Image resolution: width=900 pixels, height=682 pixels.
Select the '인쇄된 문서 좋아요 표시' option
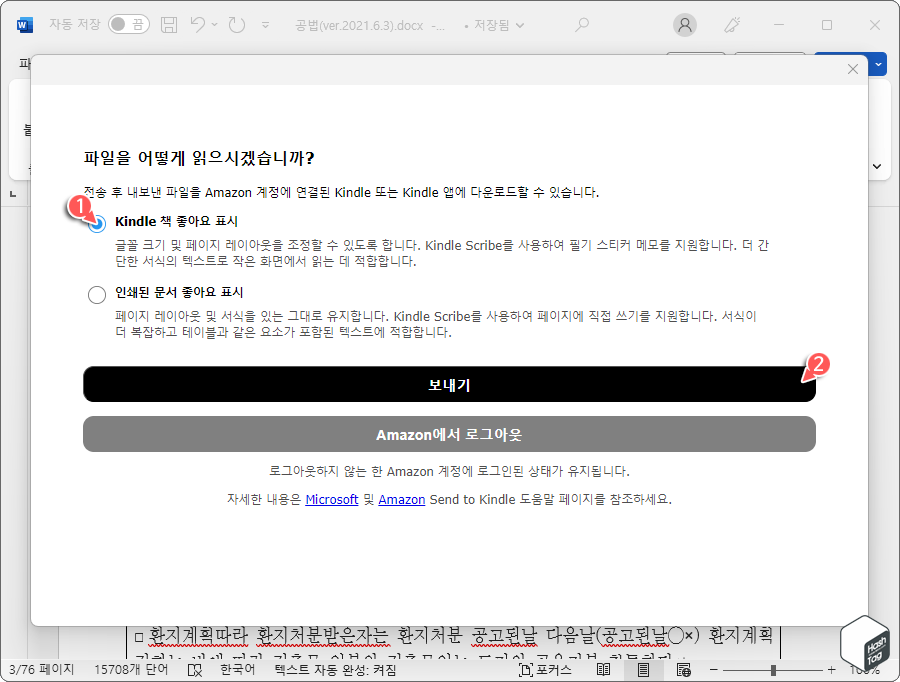97,294
